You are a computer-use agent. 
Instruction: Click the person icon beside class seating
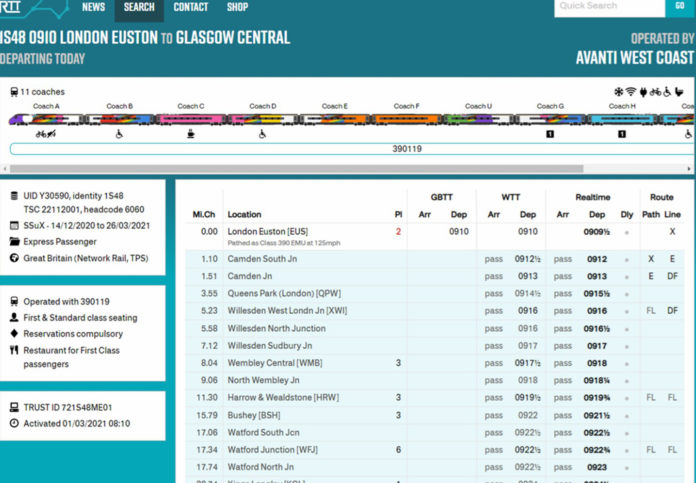(14, 317)
